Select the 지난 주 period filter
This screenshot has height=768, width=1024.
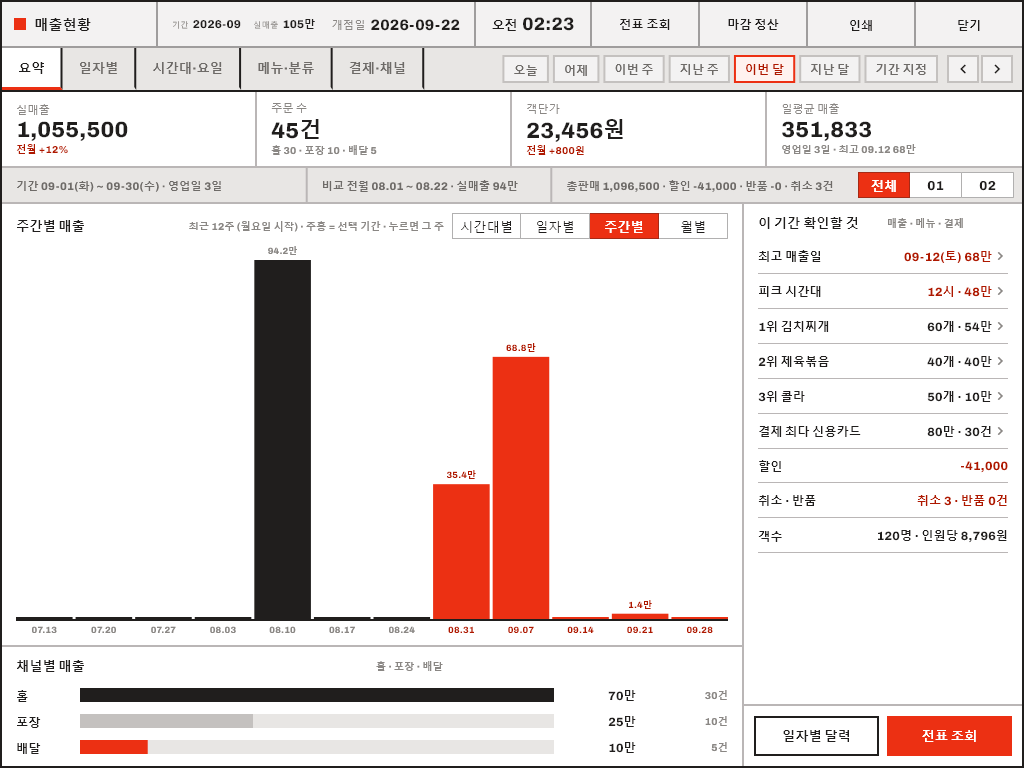699,69
